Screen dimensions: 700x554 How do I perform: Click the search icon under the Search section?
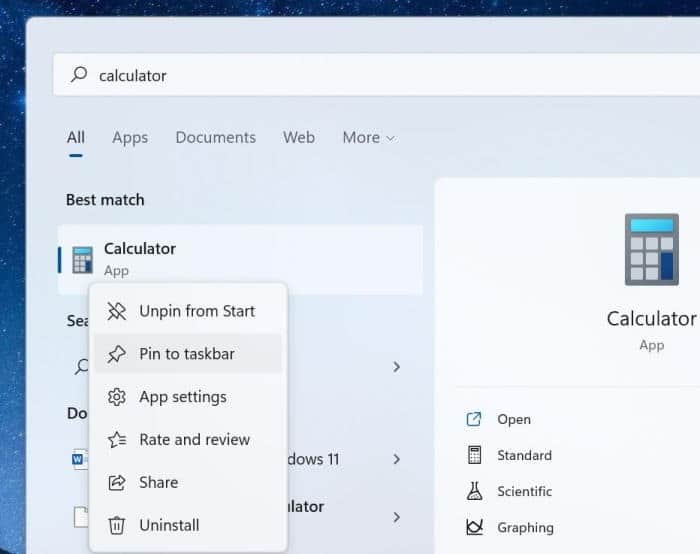pos(82,367)
